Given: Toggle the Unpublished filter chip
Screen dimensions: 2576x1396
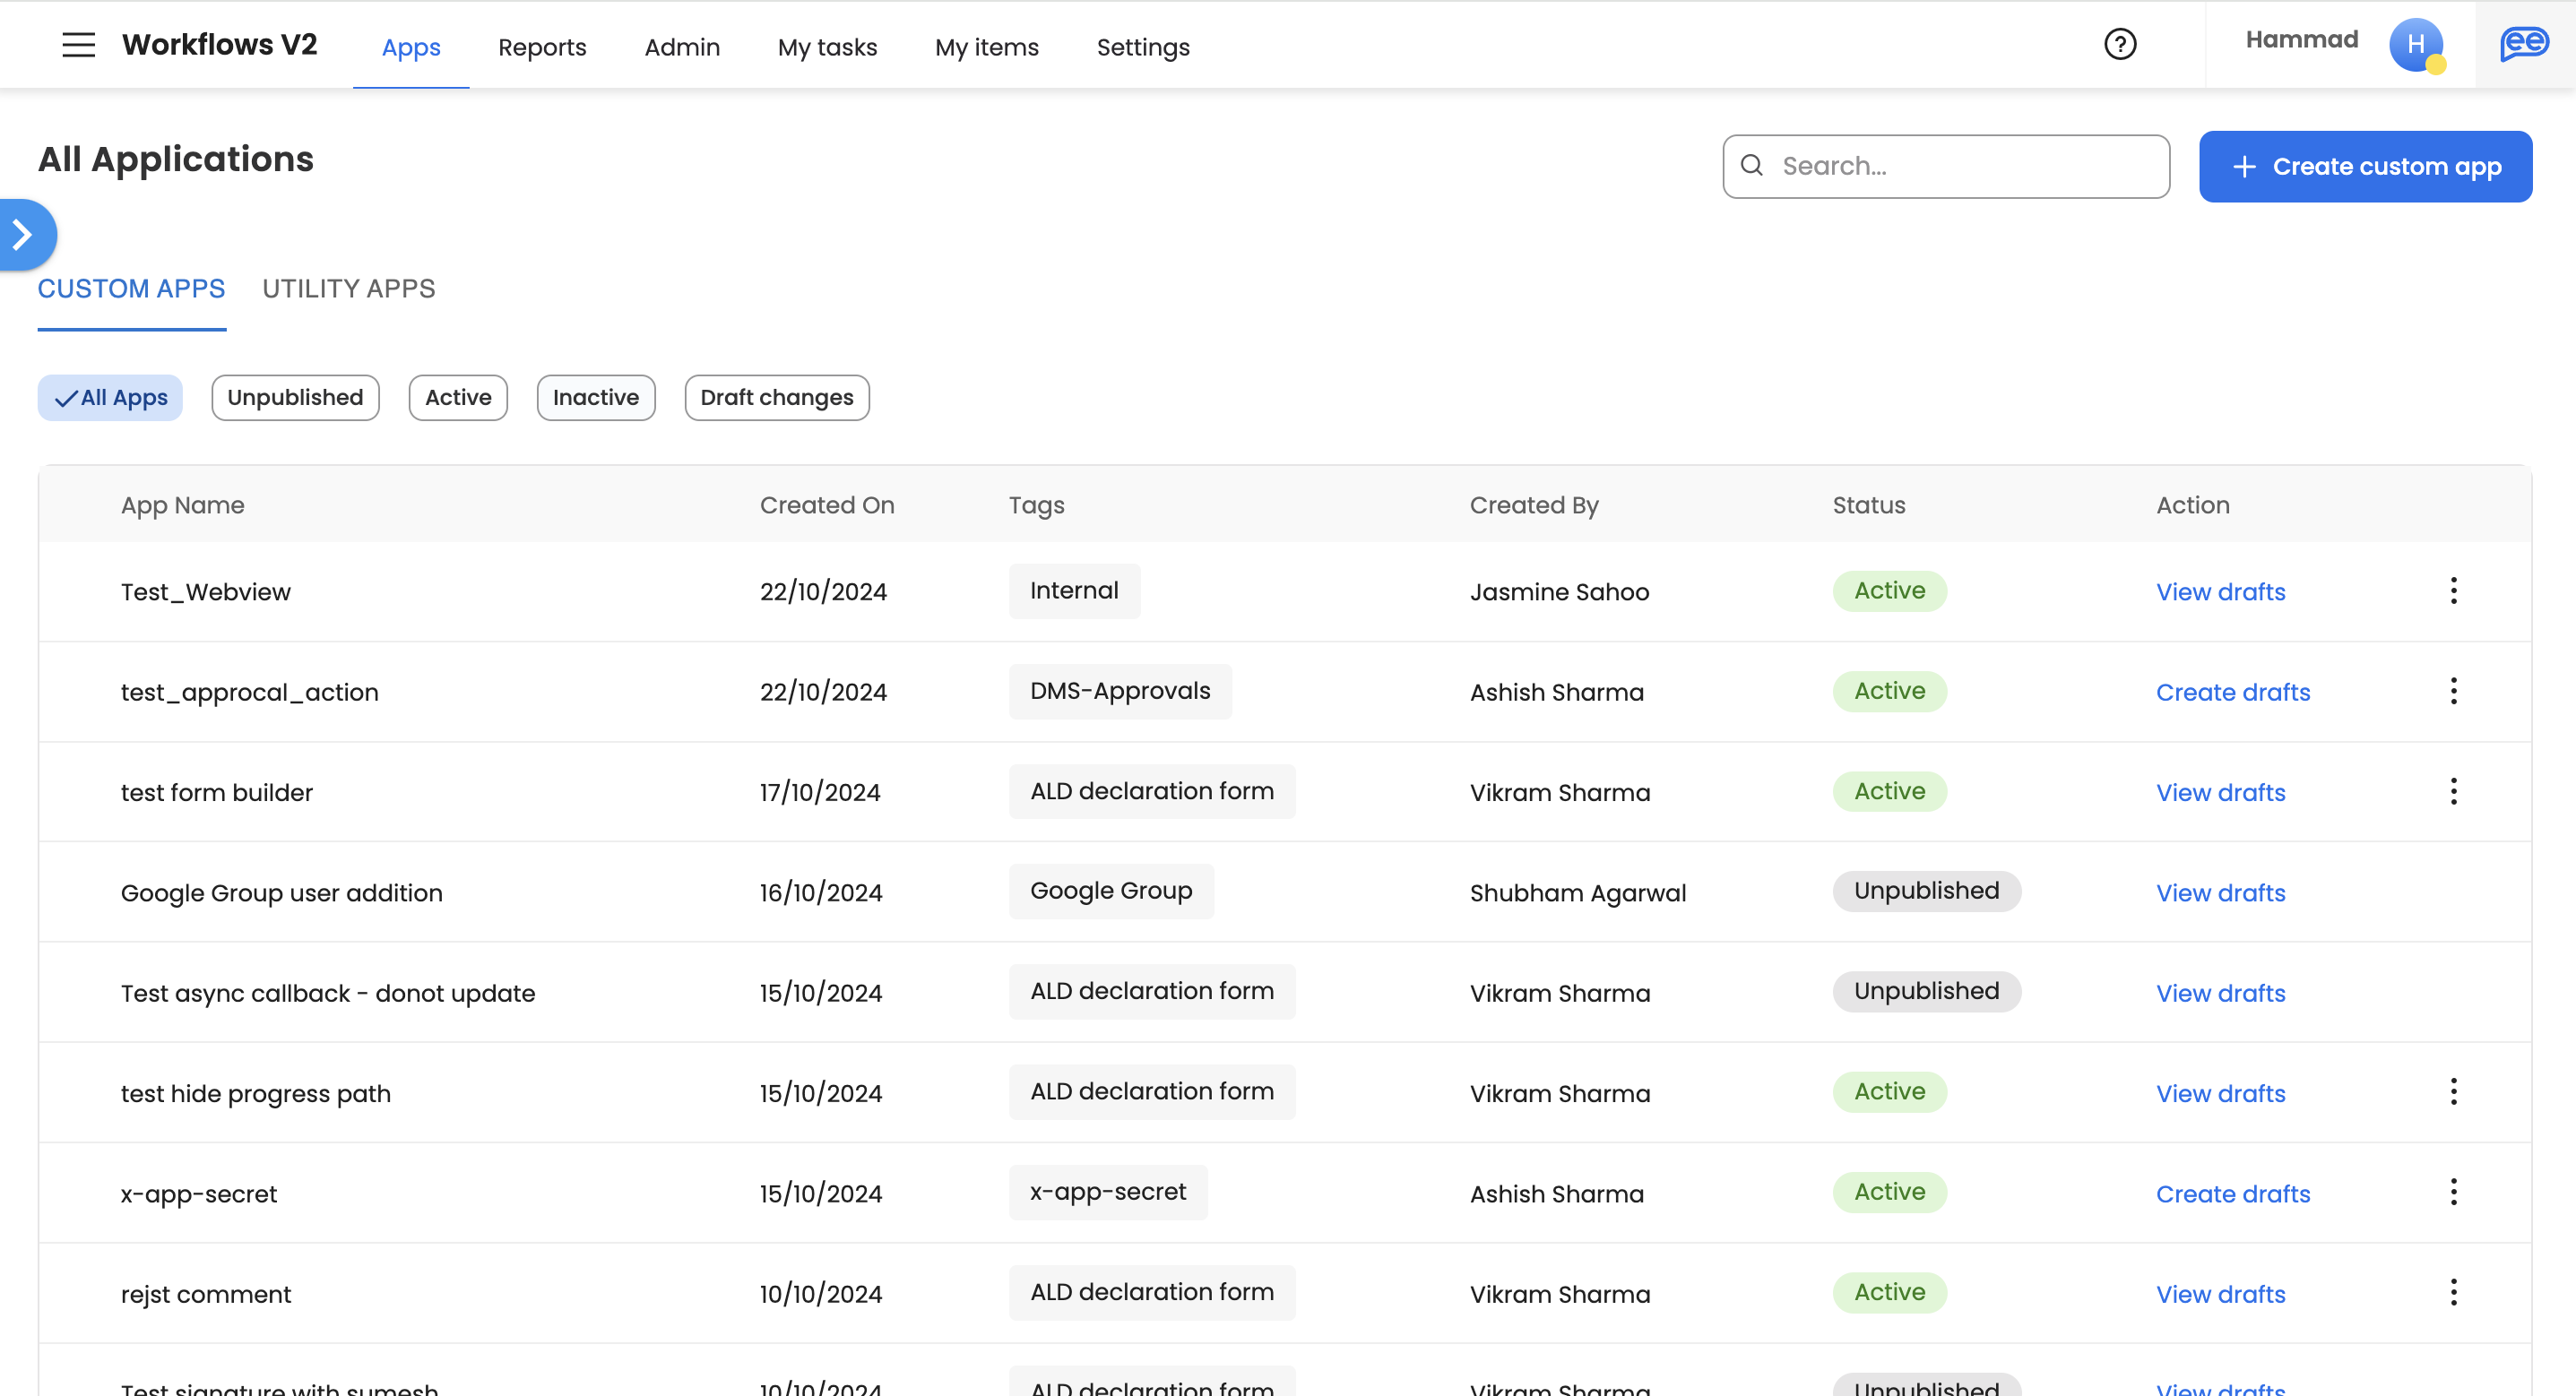Looking at the screenshot, I should coord(295,398).
